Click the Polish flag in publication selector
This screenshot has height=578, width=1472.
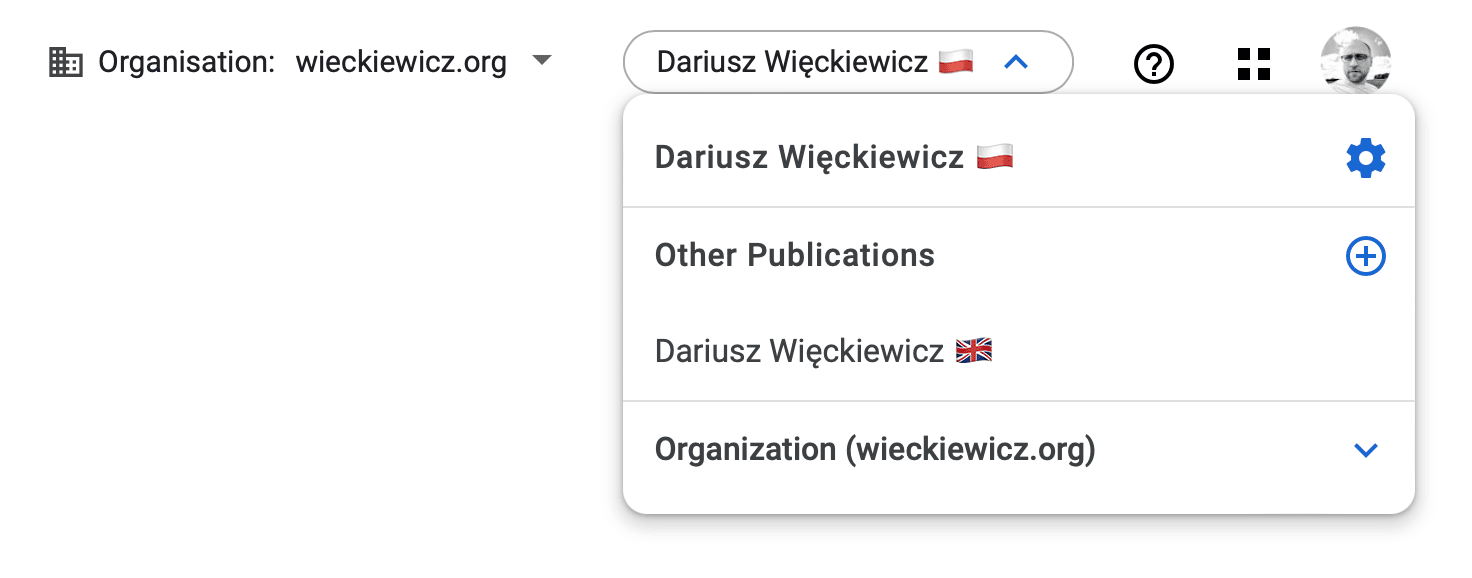coord(956,63)
